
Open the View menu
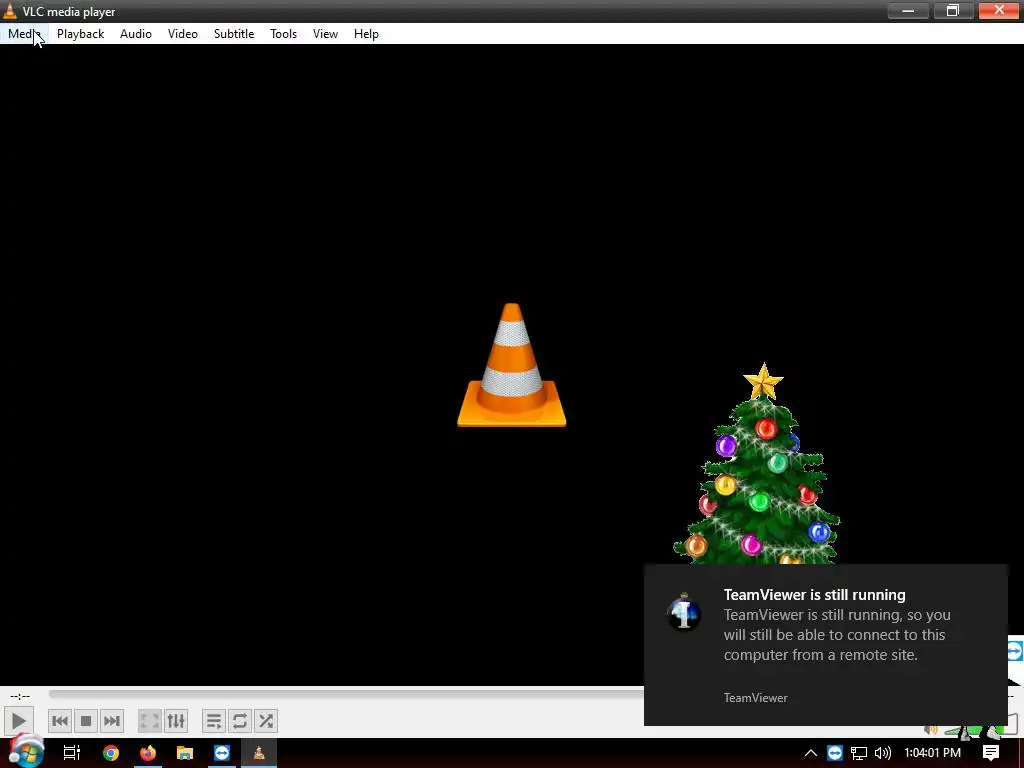(325, 34)
